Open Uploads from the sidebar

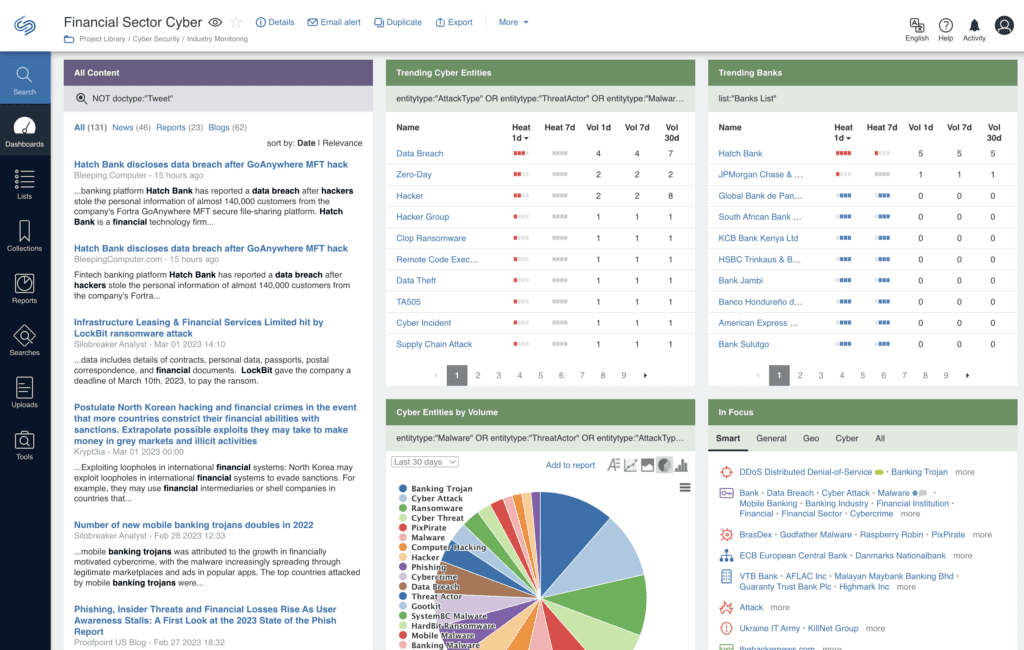click(x=25, y=393)
